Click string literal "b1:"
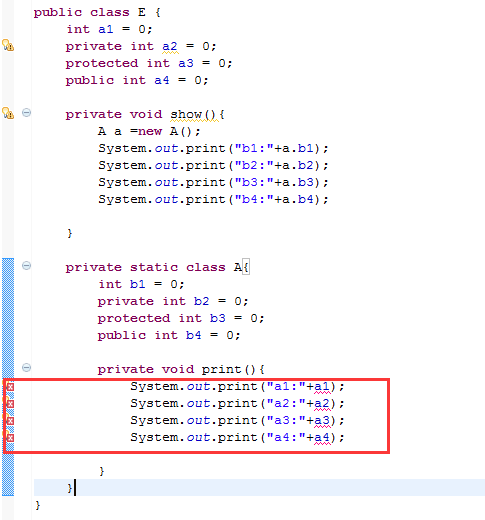Image resolution: width=485 pixels, height=520 pixels. 254,148
